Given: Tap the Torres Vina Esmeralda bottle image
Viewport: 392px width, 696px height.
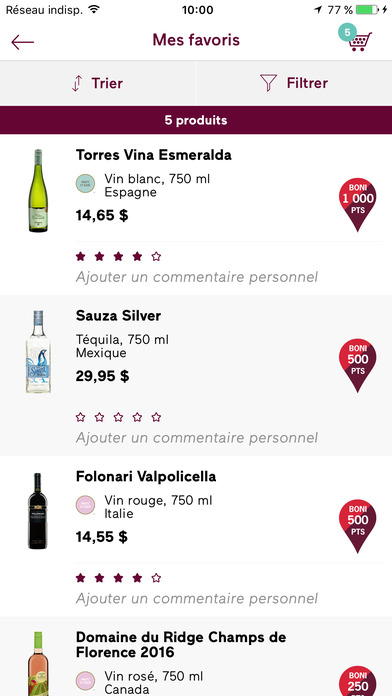Looking at the screenshot, I should tap(38, 190).
